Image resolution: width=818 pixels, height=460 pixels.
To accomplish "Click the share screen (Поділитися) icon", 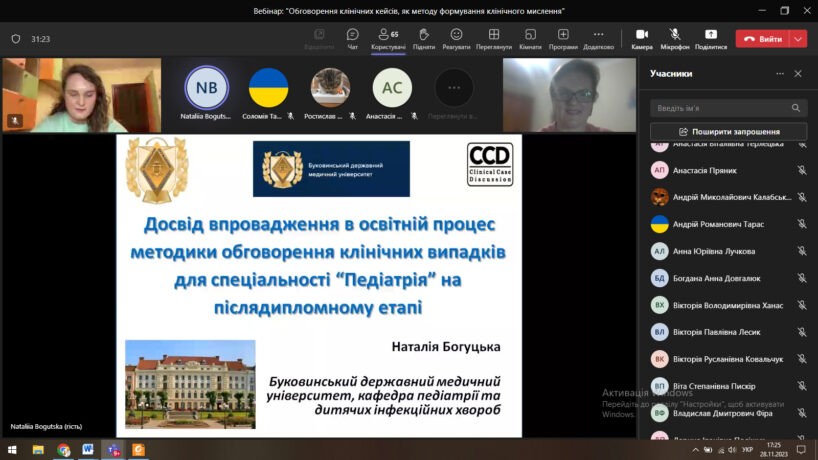I will pyautogui.click(x=711, y=38).
